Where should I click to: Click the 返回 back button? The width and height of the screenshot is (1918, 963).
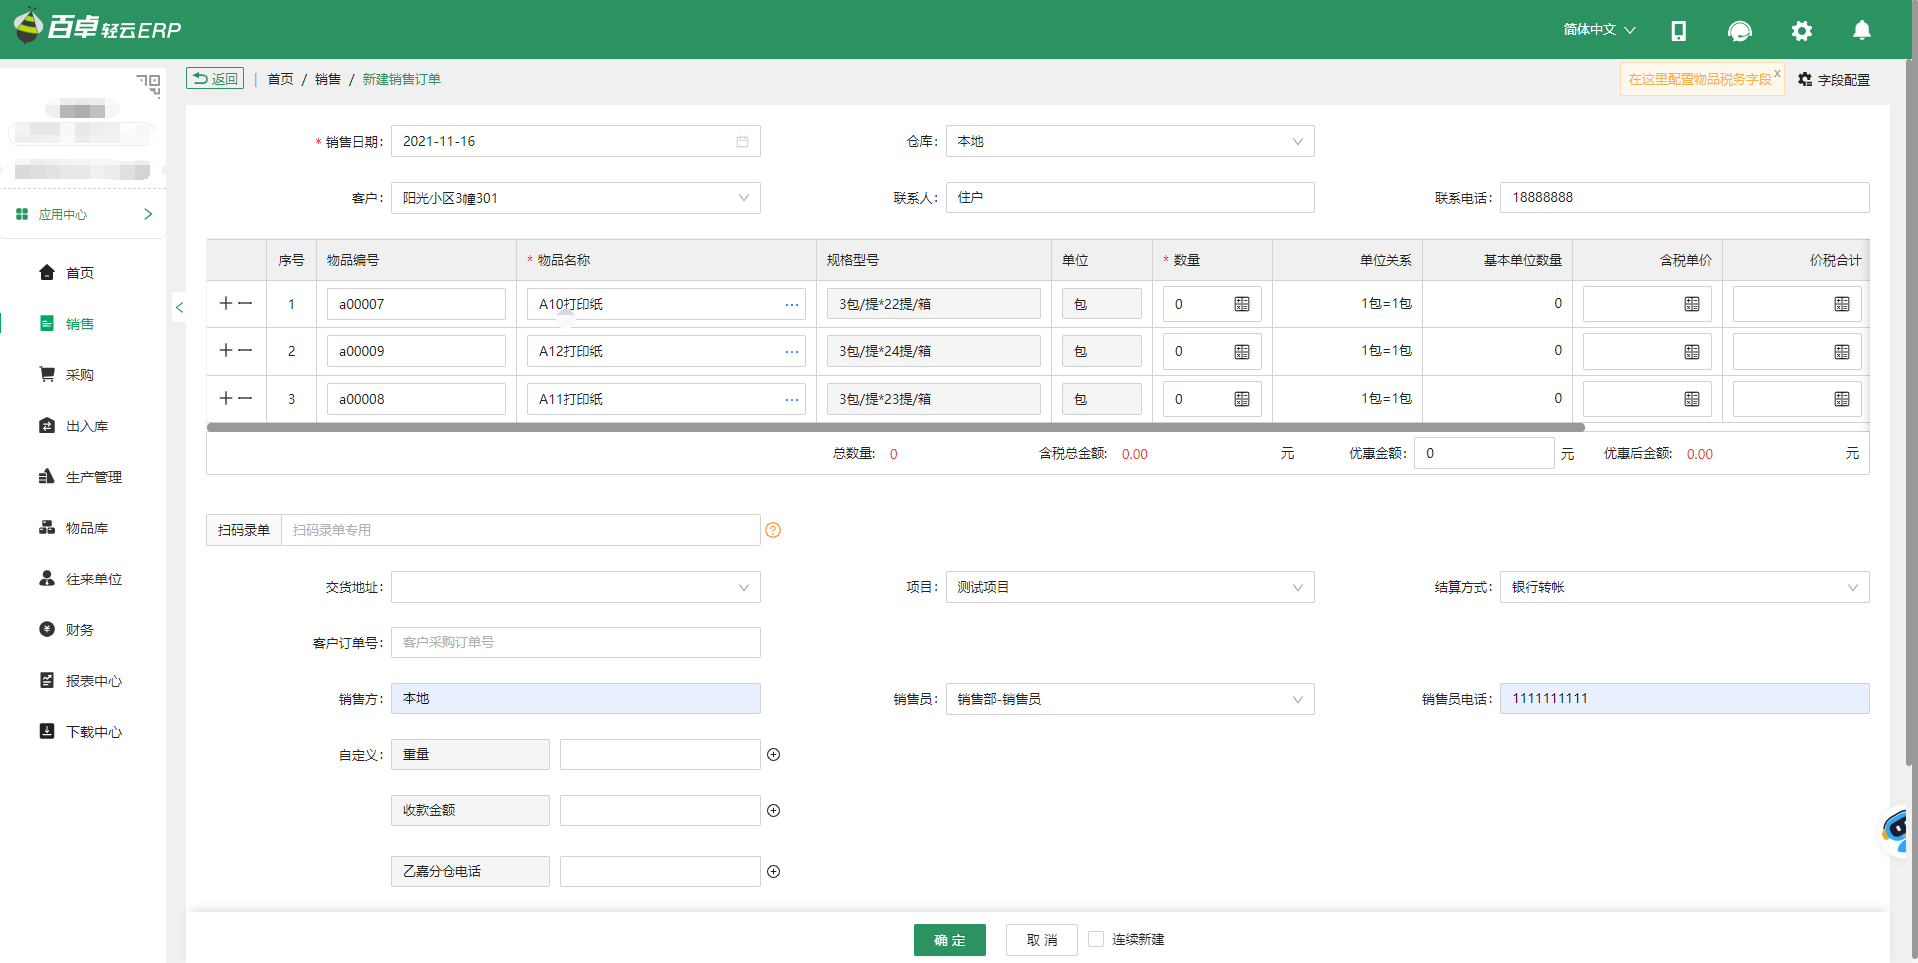(215, 79)
